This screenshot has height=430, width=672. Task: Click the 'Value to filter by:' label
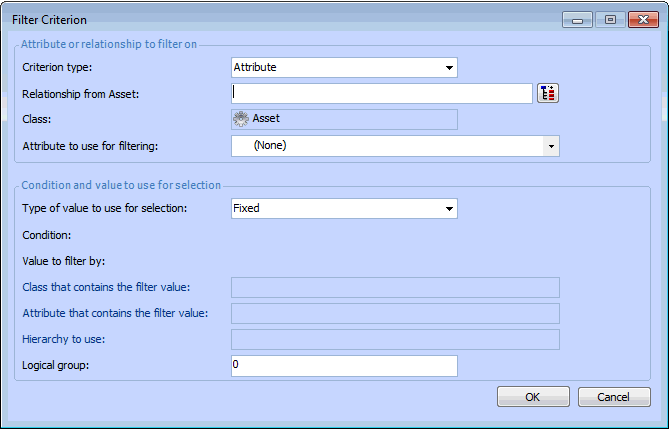pyautogui.click(x=63, y=262)
